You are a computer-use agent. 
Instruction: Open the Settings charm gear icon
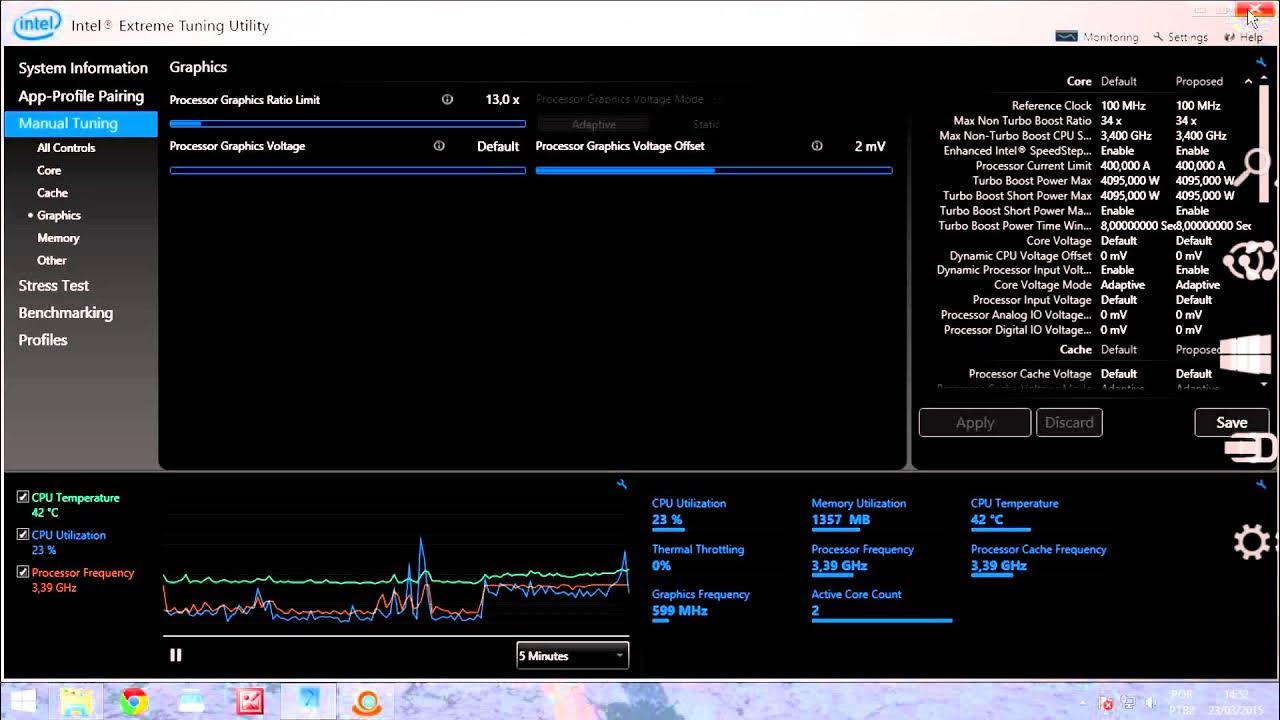[x=1251, y=542]
